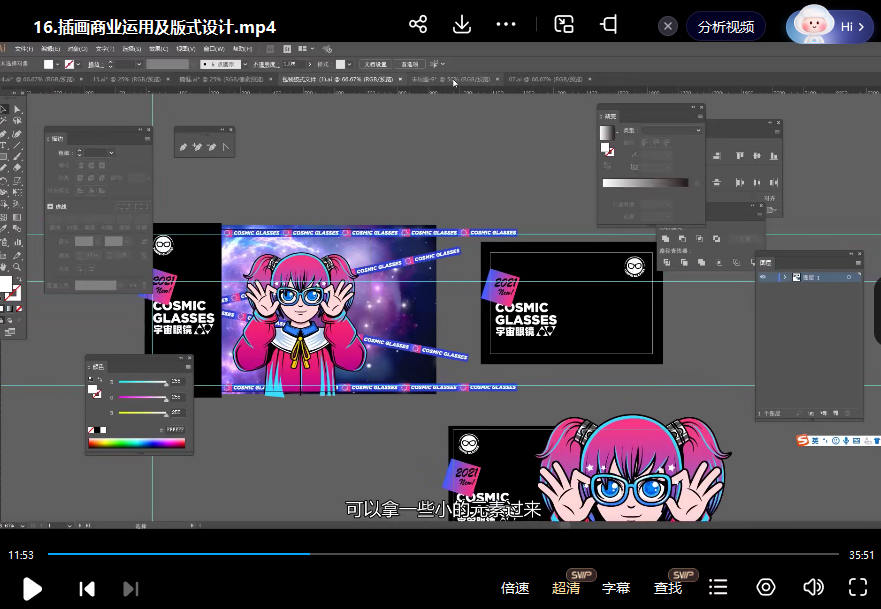Play the paused video

(x=32, y=588)
